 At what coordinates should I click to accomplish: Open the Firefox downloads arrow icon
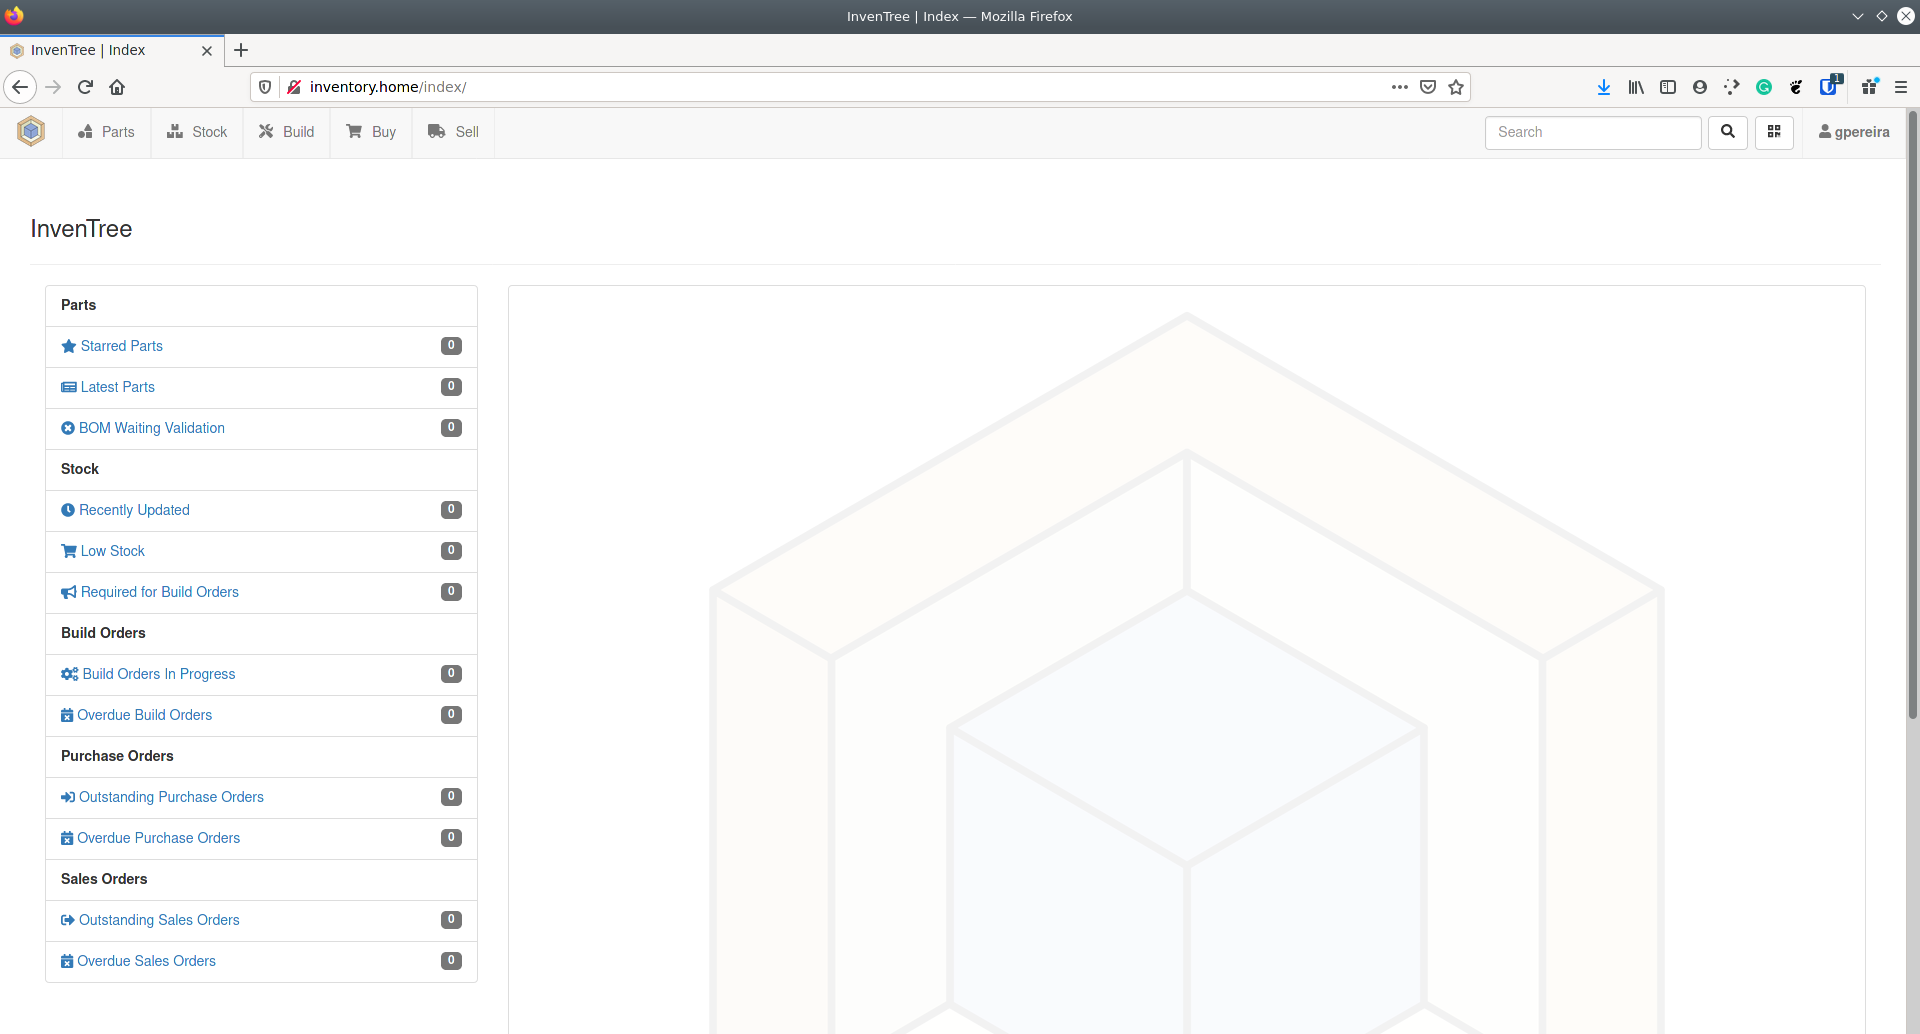pyautogui.click(x=1604, y=87)
